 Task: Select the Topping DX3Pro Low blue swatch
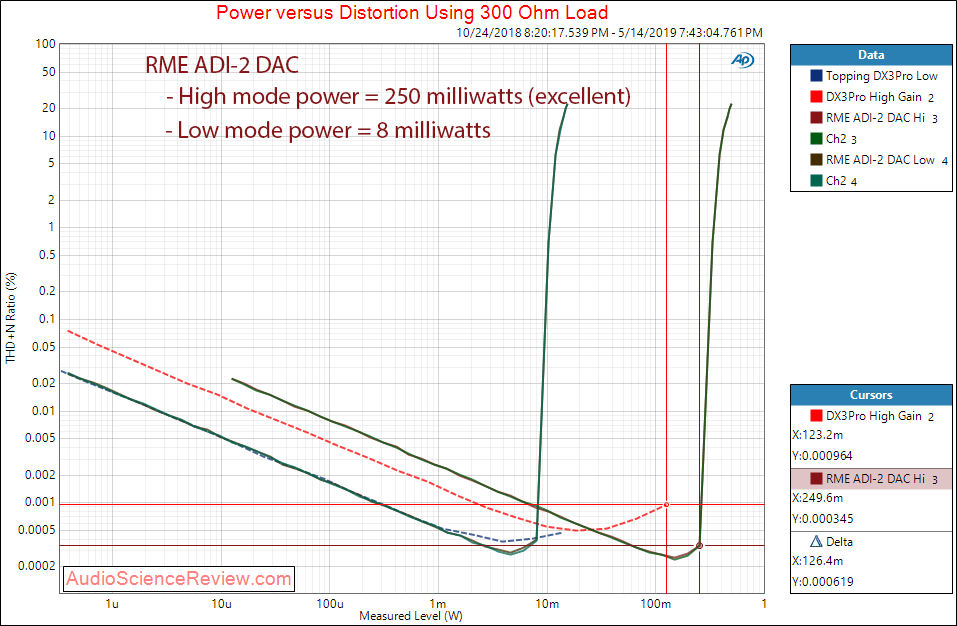[816, 76]
